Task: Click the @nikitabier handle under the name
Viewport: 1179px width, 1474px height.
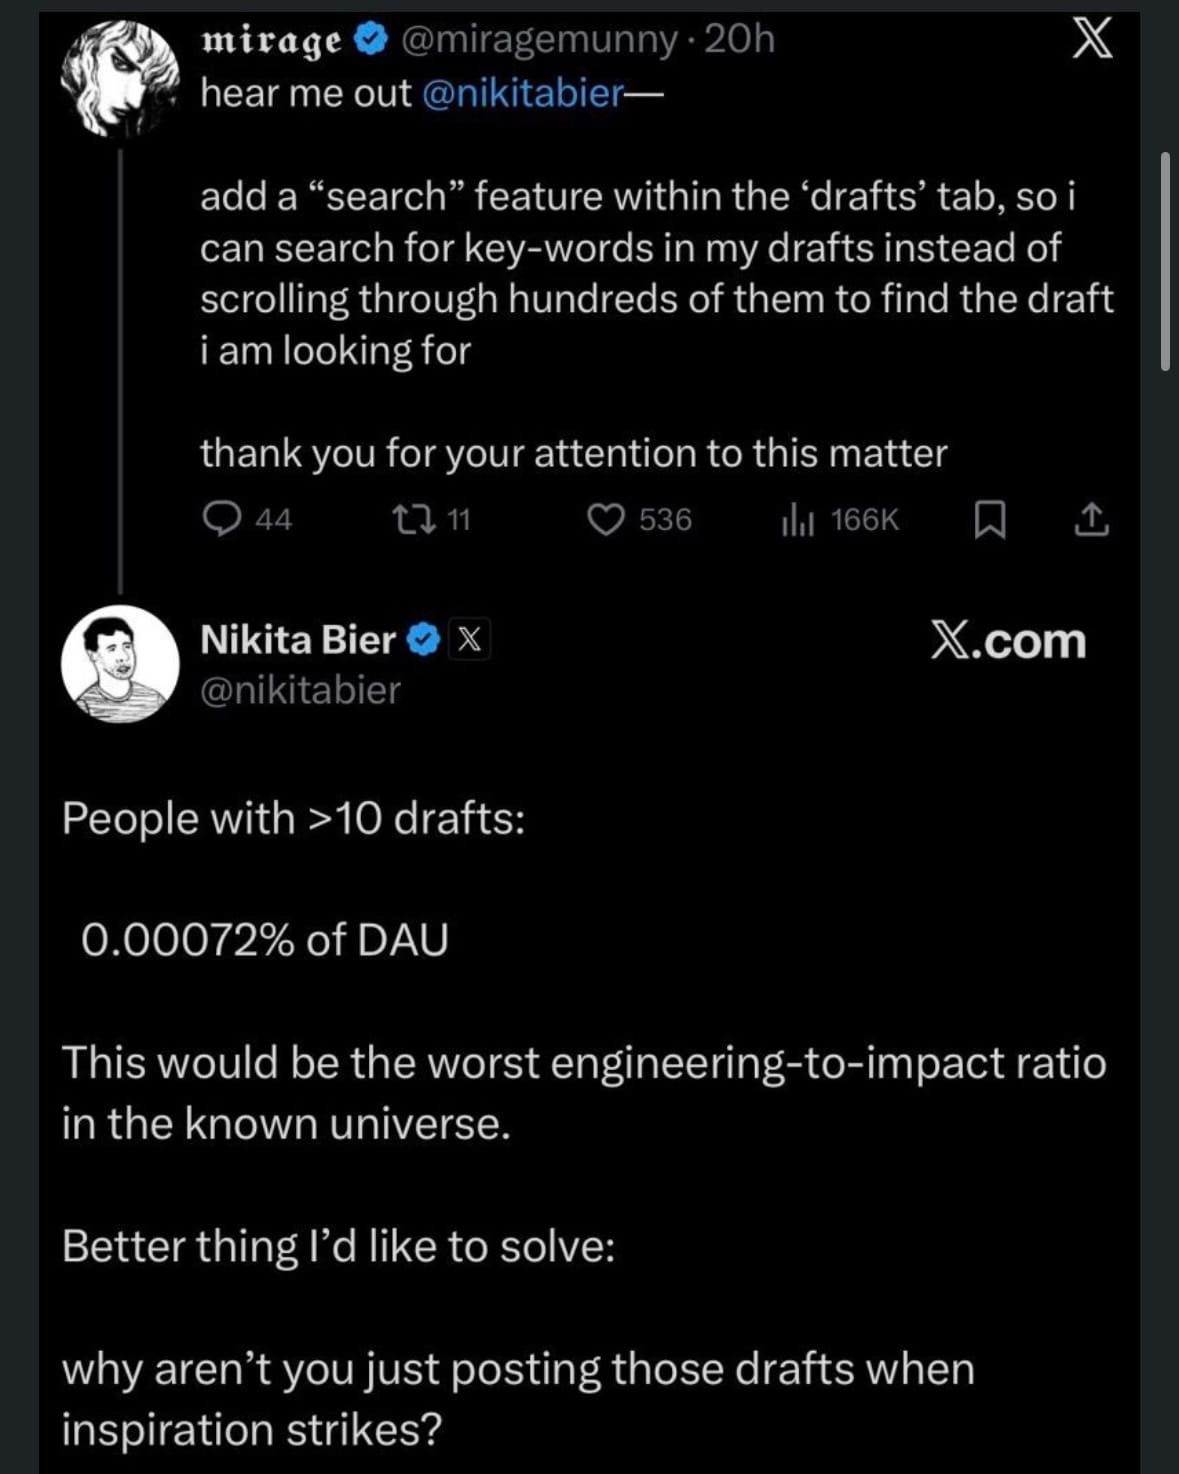Action: point(300,690)
